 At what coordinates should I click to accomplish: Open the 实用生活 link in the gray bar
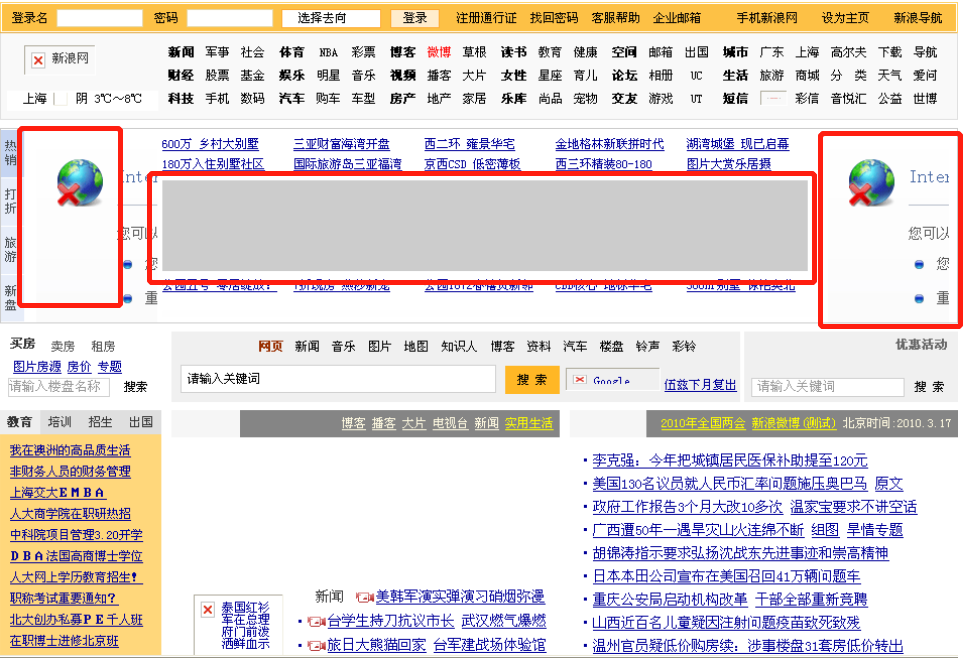coord(529,424)
